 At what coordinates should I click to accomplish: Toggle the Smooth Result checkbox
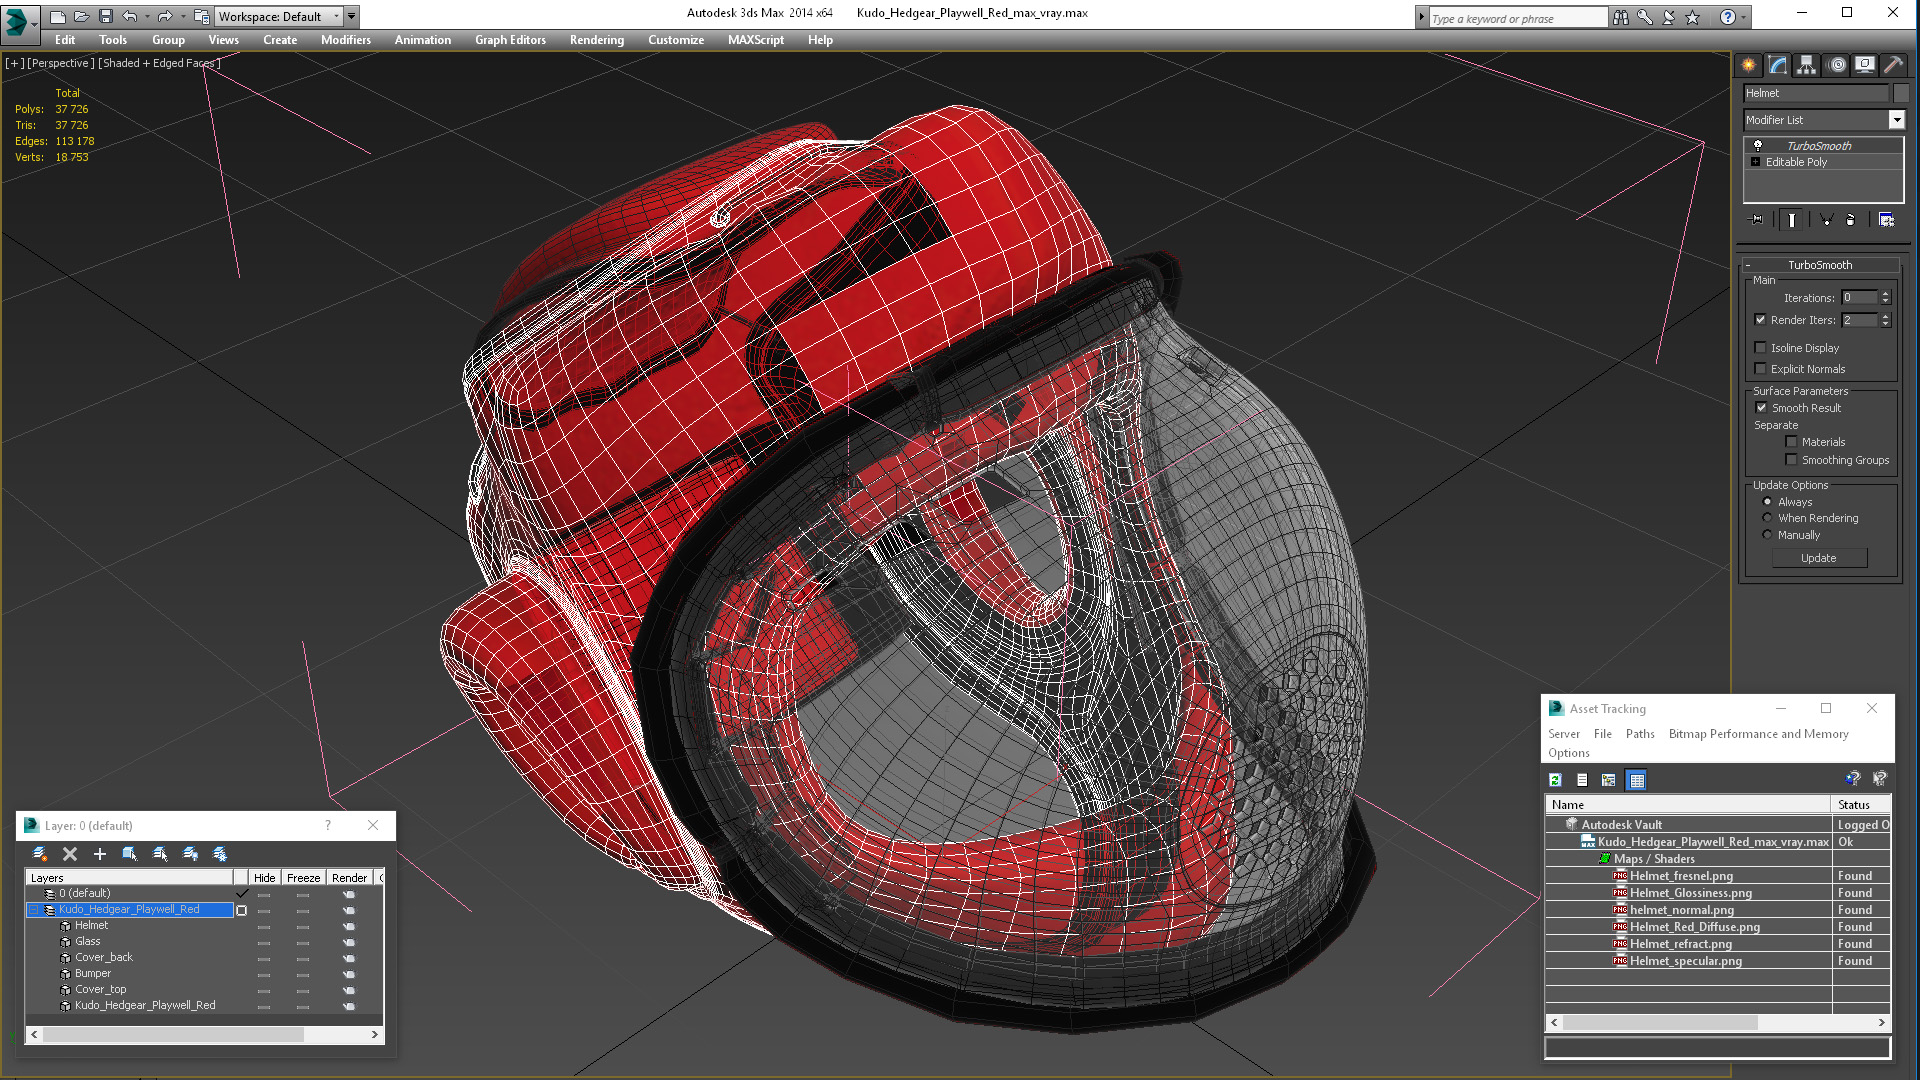click(x=1761, y=408)
